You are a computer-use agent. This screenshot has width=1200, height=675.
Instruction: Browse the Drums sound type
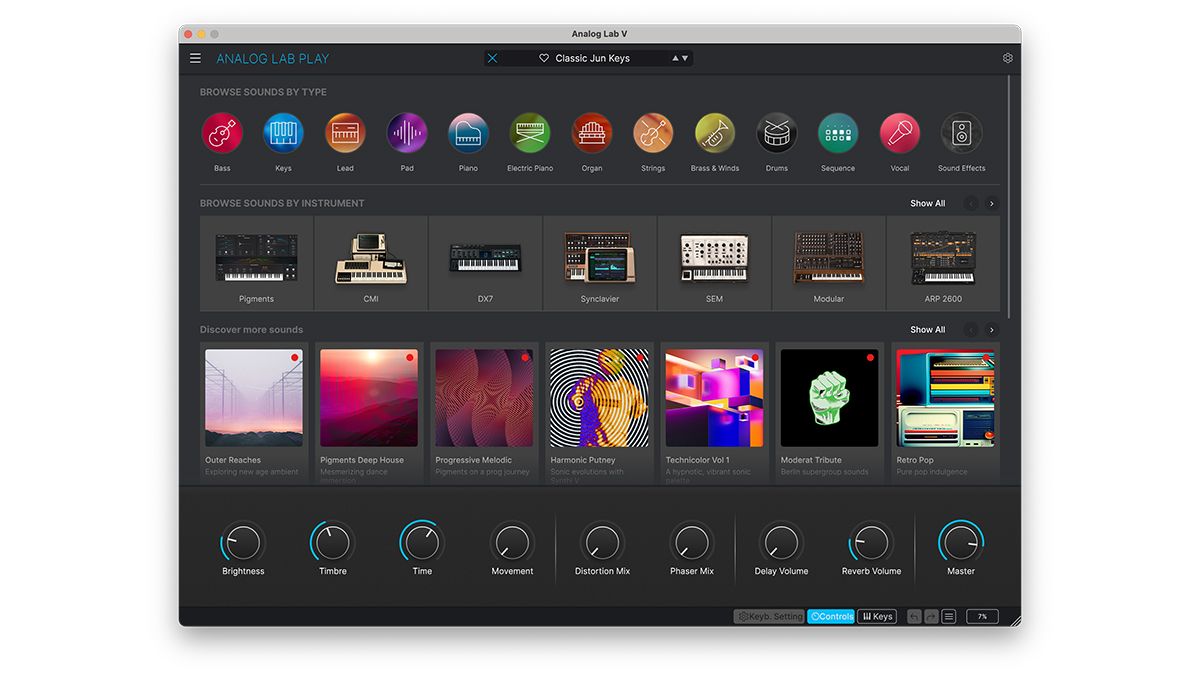776,133
